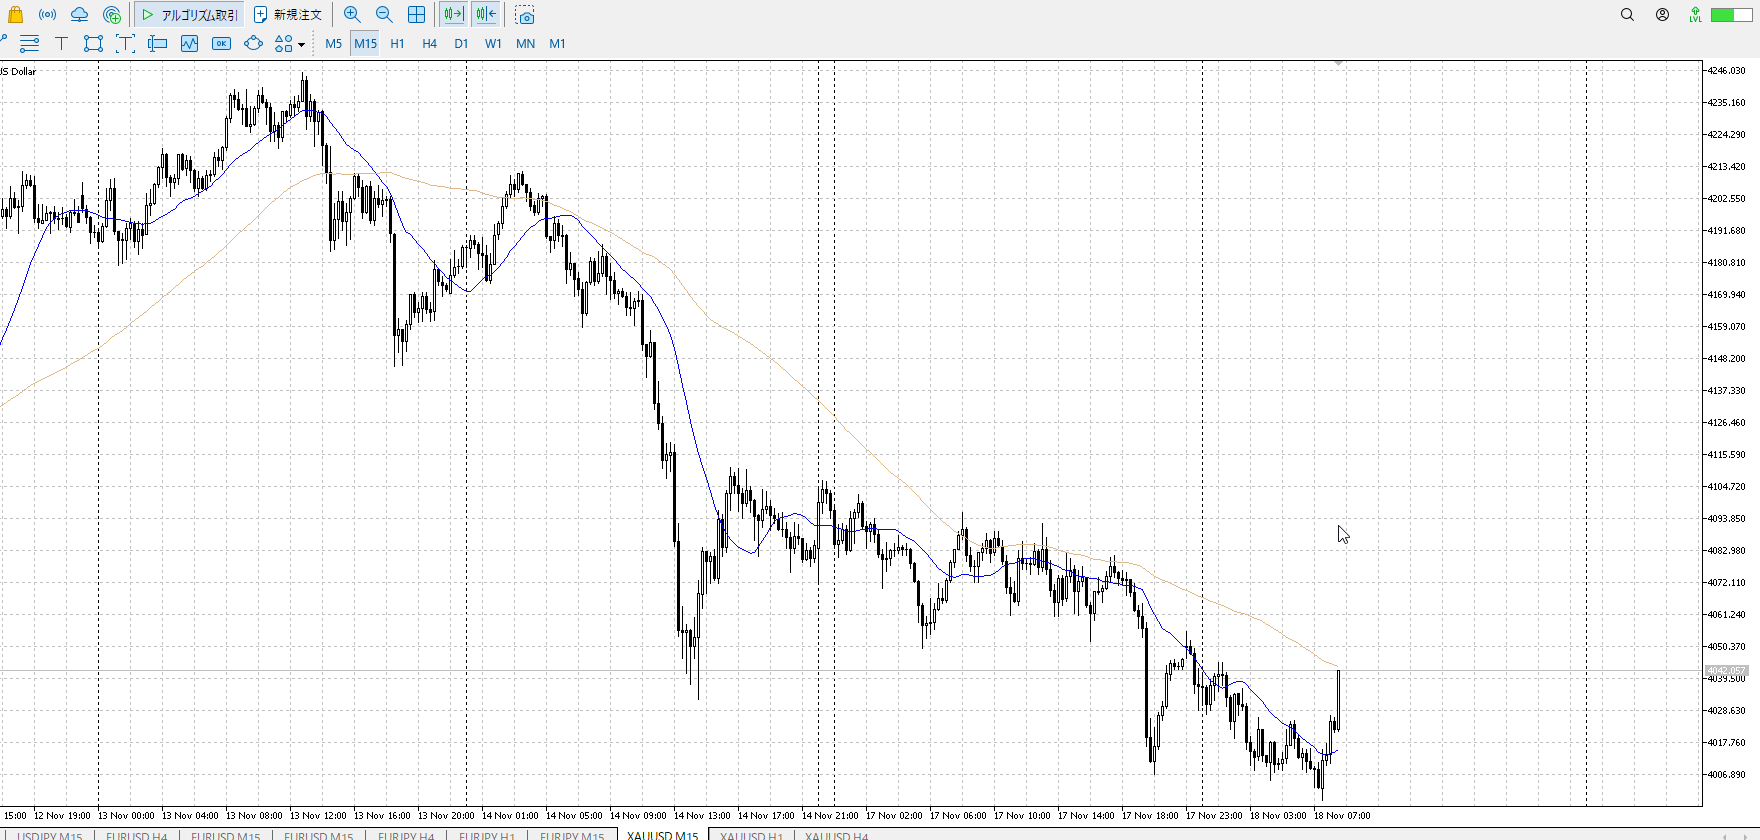Click the signals broadcast icon

(47, 15)
